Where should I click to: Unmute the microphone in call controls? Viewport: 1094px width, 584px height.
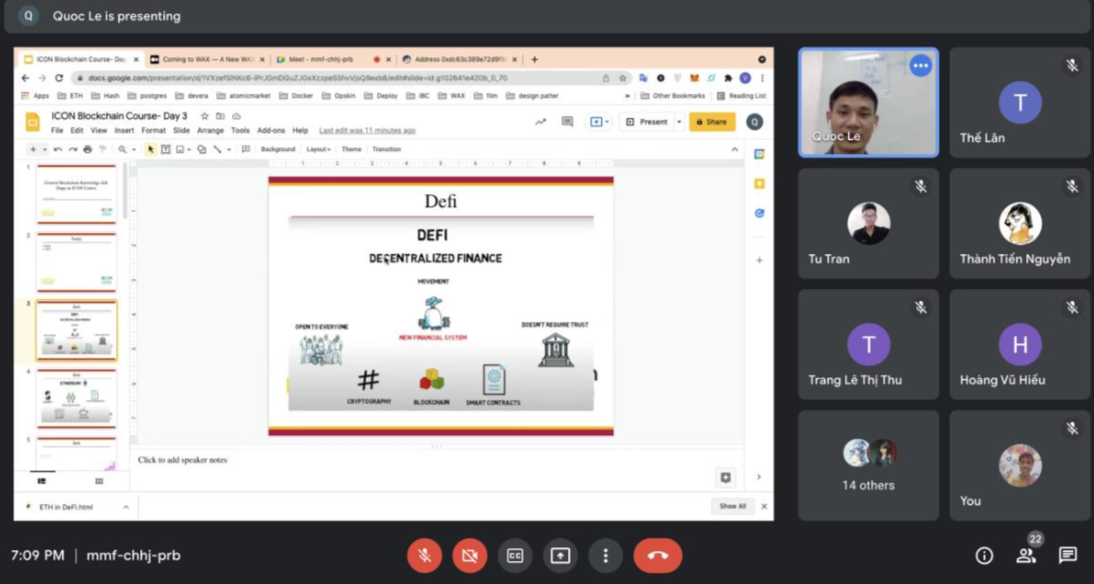424,555
